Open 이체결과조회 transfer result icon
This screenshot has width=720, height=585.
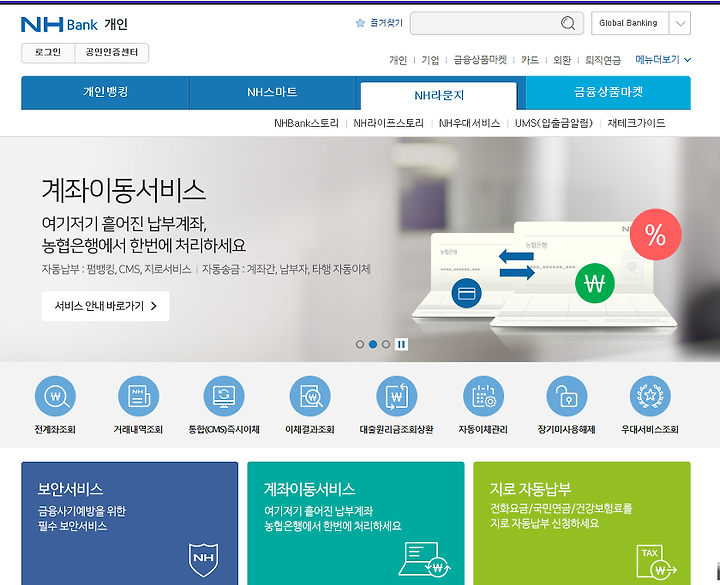(310, 396)
